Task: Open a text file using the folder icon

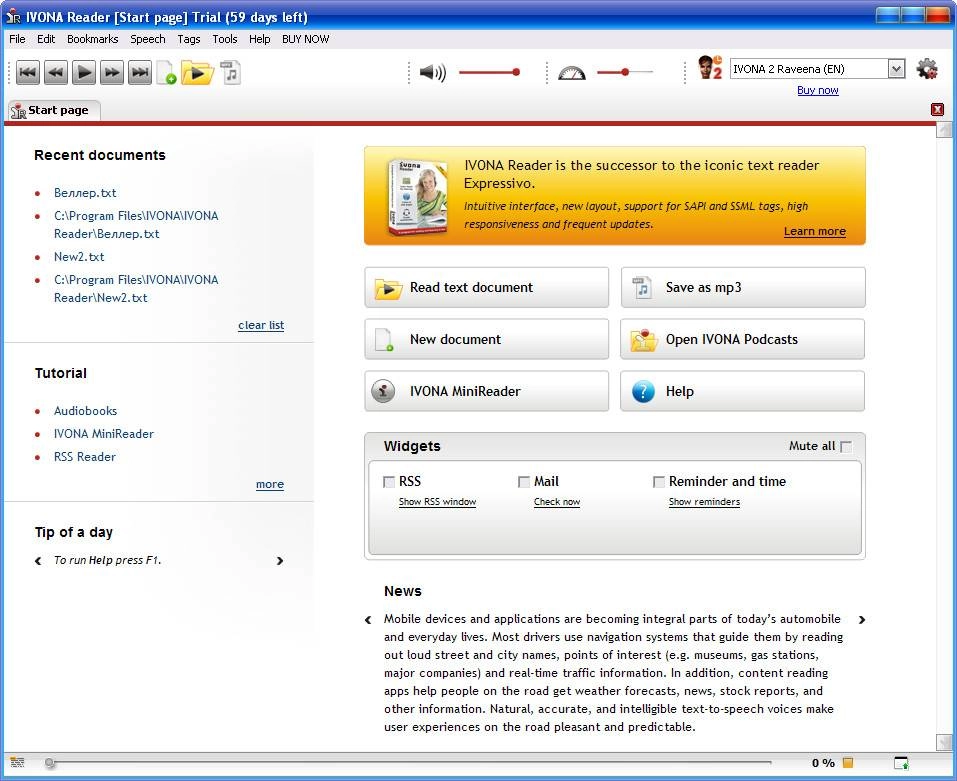Action: 196,72
